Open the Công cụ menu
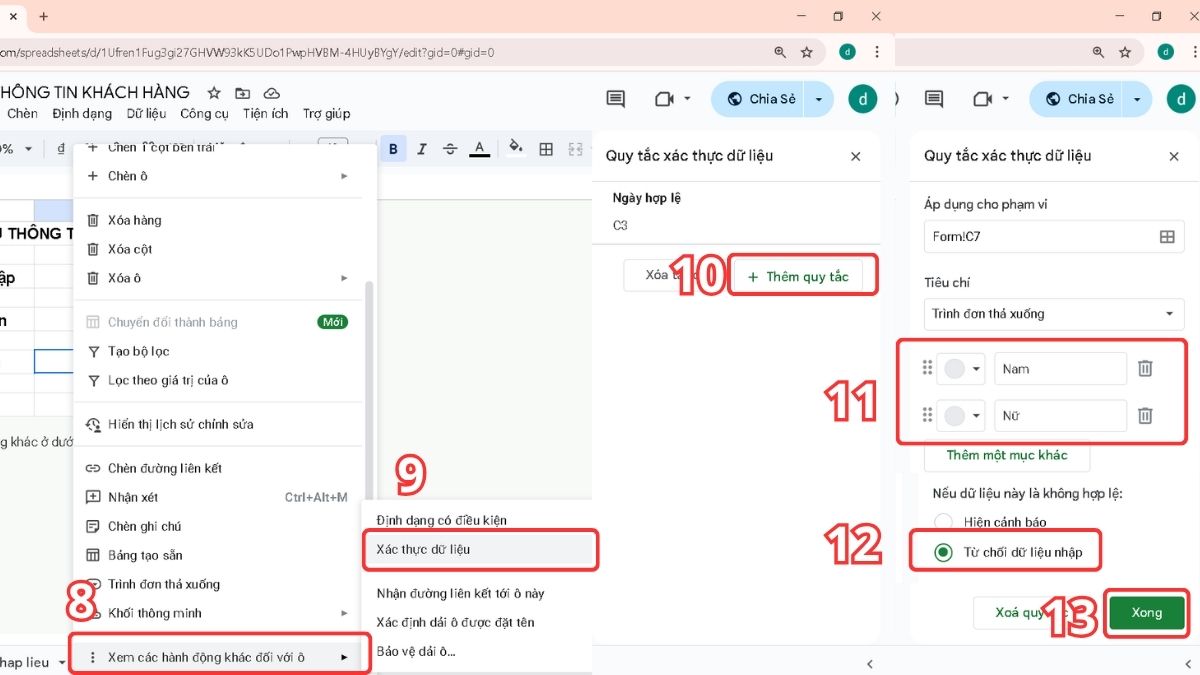Screen dimensions: 1200x675 click(204, 114)
